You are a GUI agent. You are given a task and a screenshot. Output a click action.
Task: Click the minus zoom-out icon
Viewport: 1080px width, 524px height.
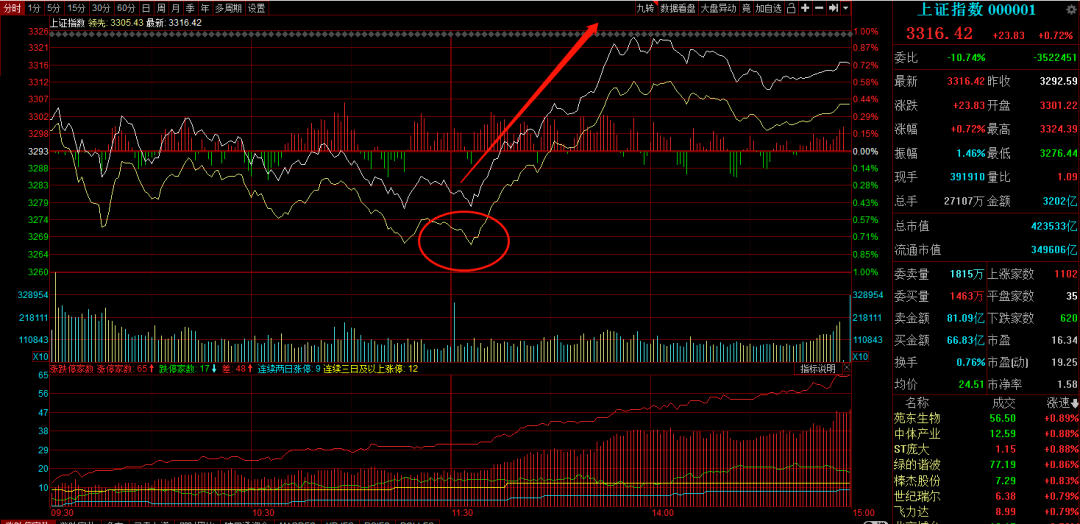pyautogui.click(x=819, y=8)
